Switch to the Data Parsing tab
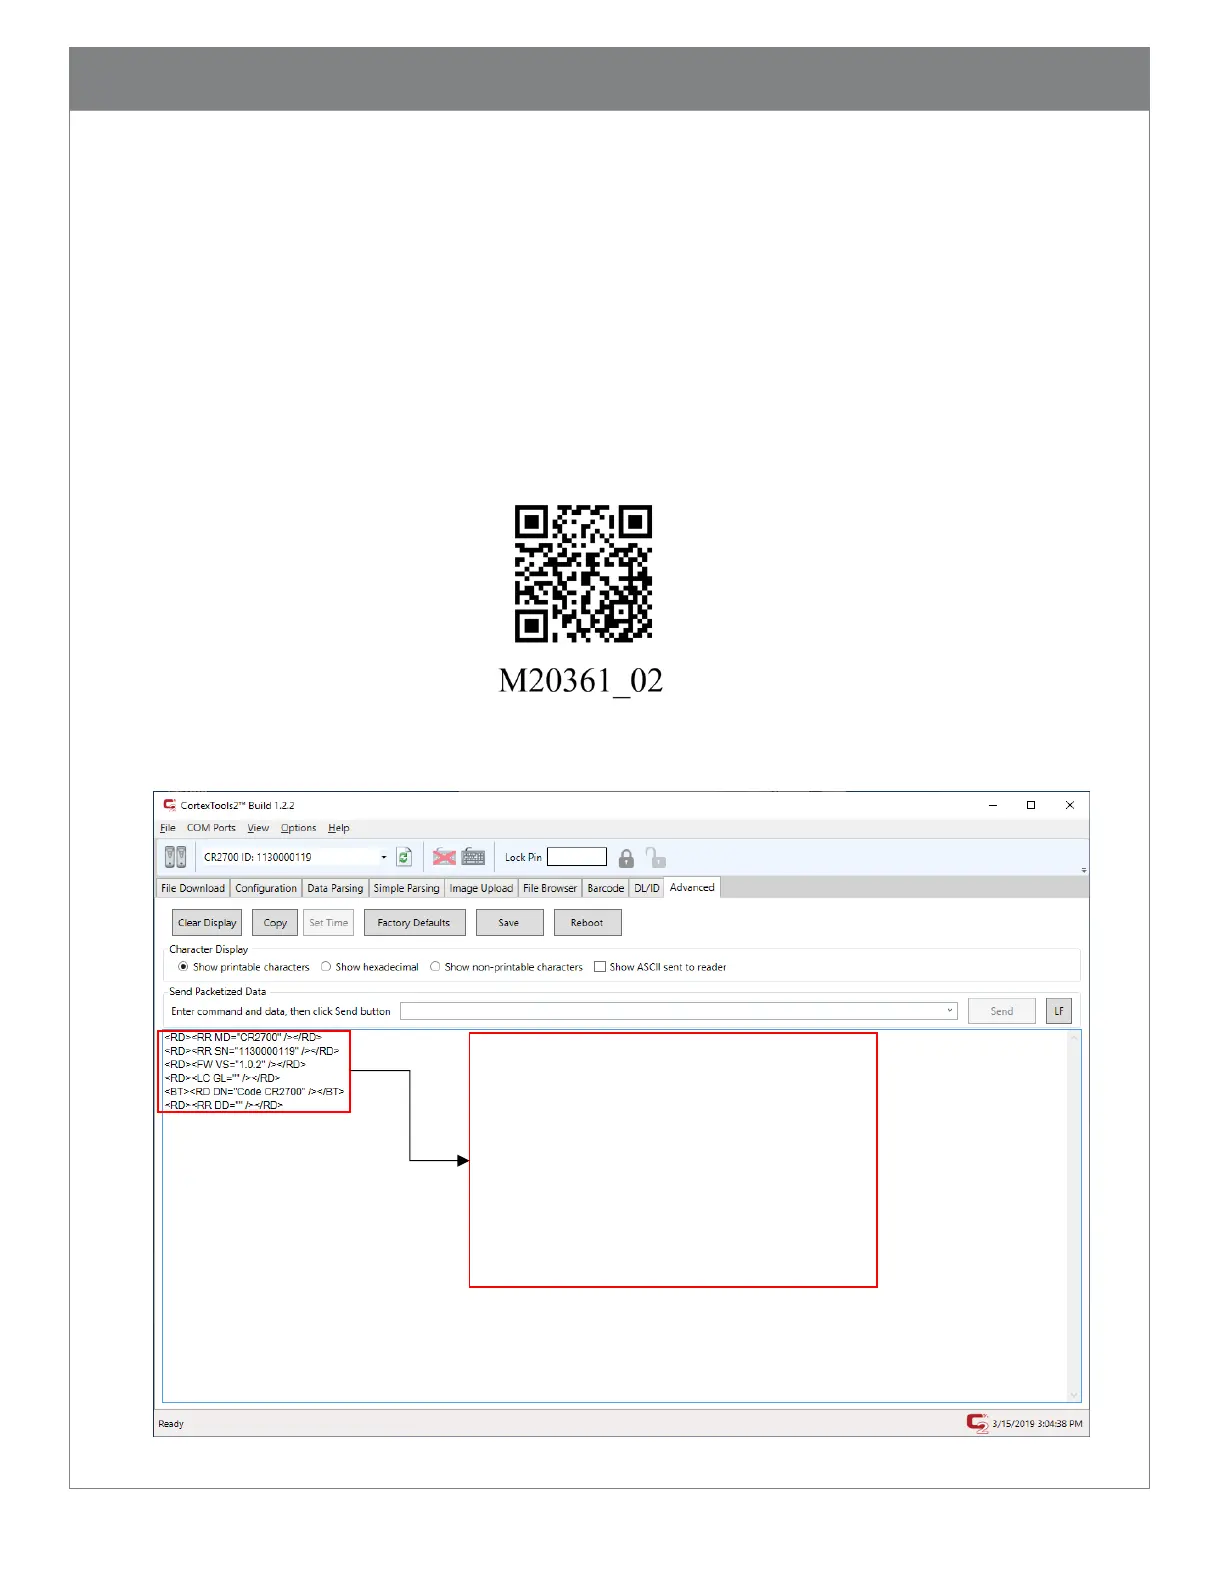 [335, 888]
